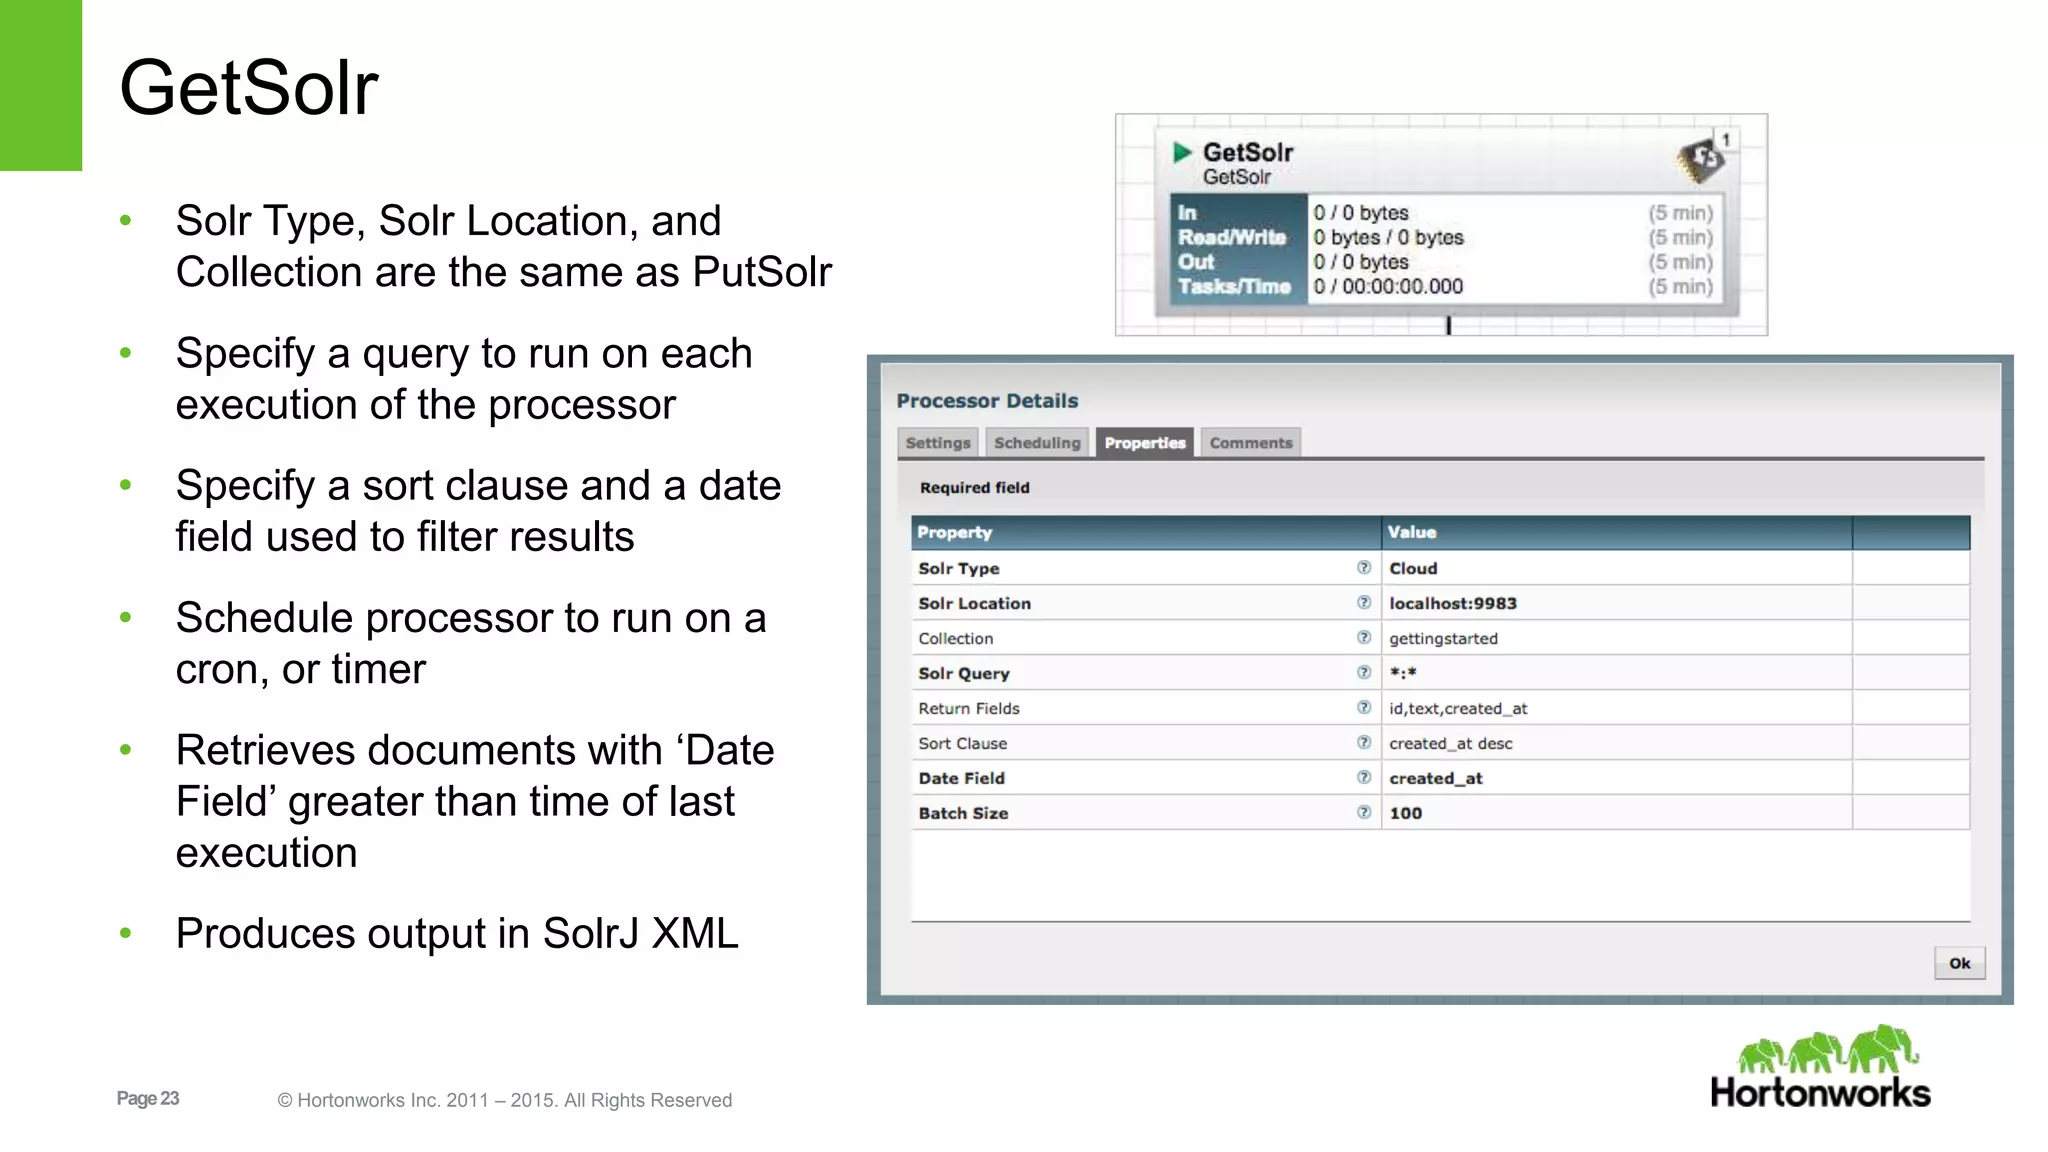The image size is (2048, 1152).
Task: Click help icon beside Solr Type
Action: 1363,568
